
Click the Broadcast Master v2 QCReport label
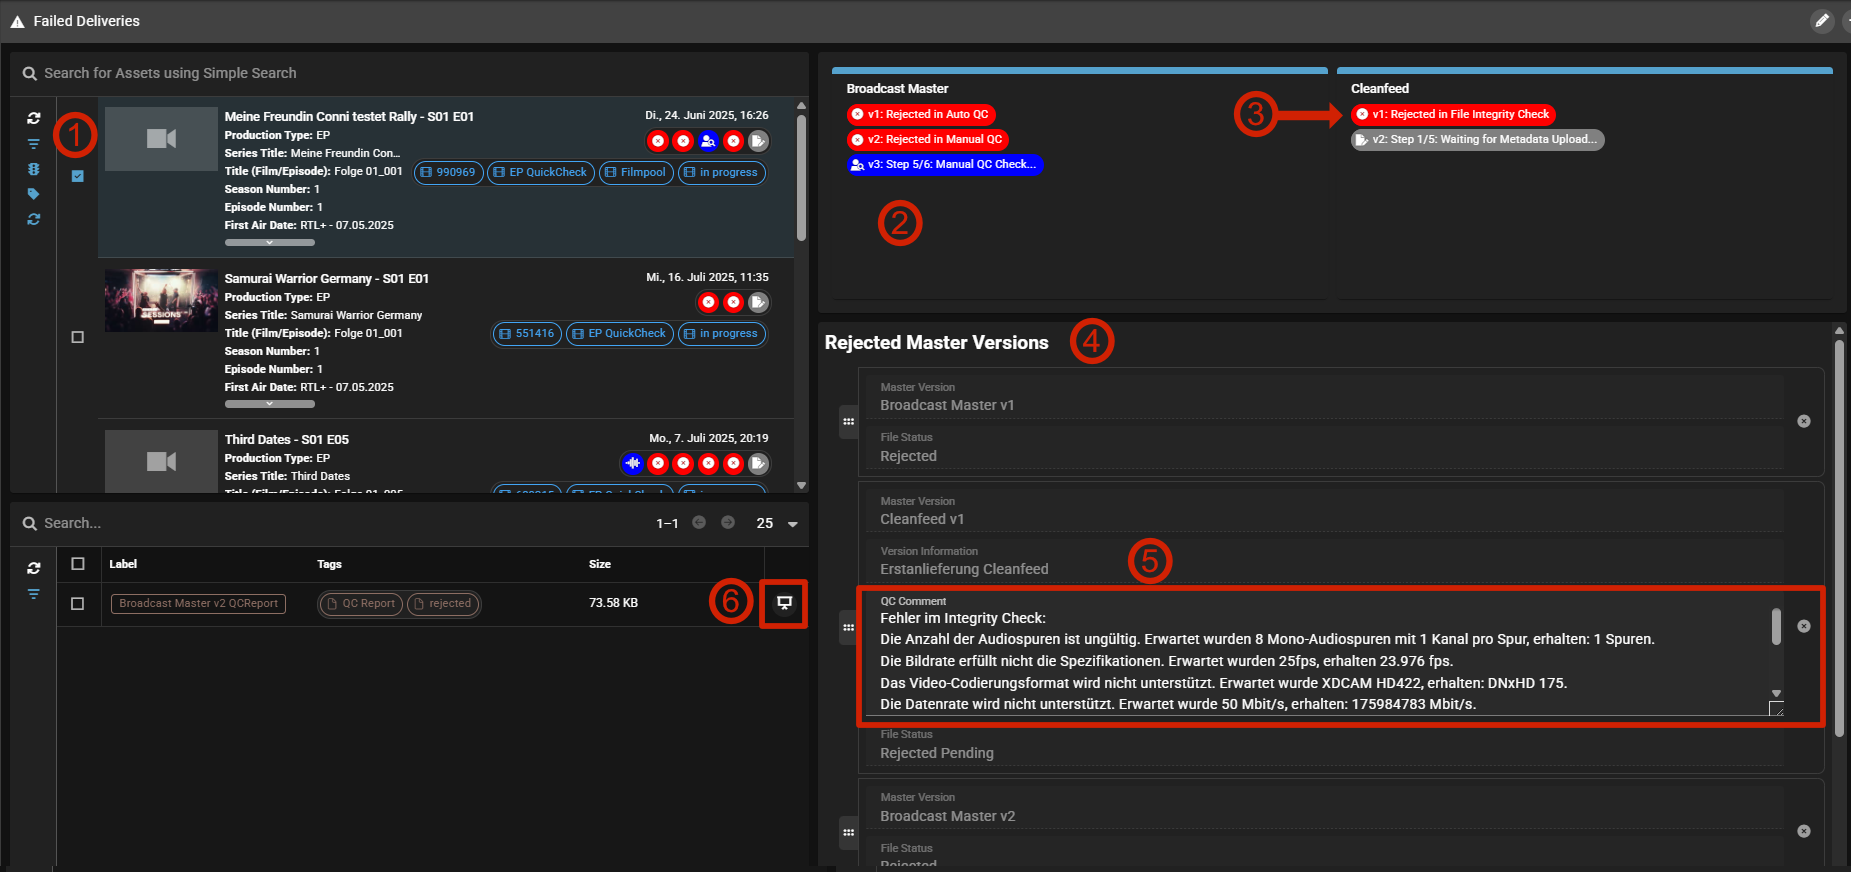click(198, 604)
